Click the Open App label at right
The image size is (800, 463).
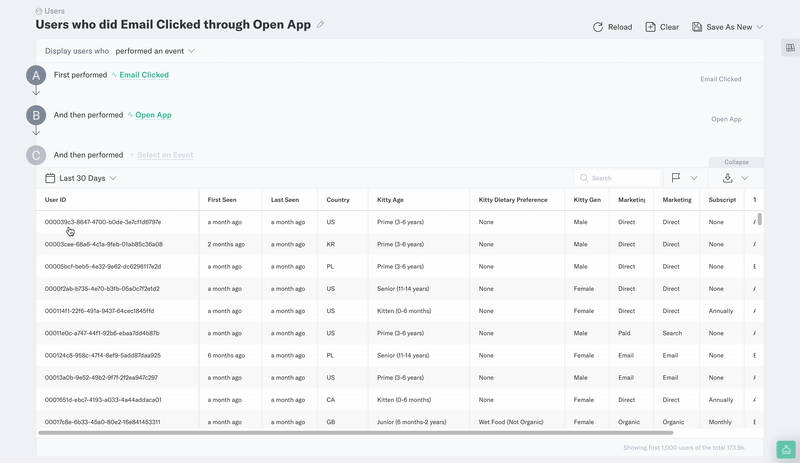coord(726,119)
